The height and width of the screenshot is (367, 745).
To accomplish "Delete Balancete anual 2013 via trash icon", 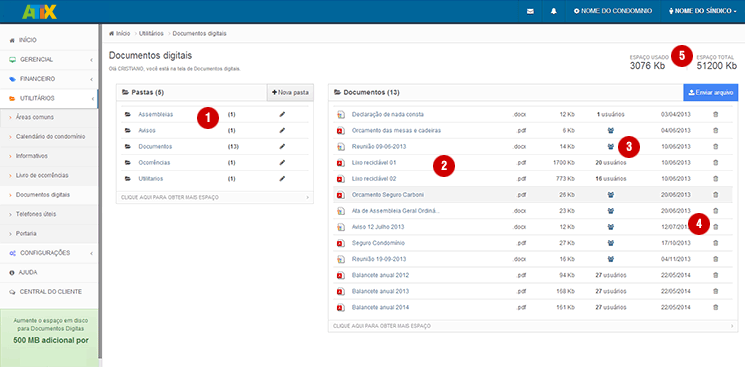I will pyautogui.click(x=716, y=291).
